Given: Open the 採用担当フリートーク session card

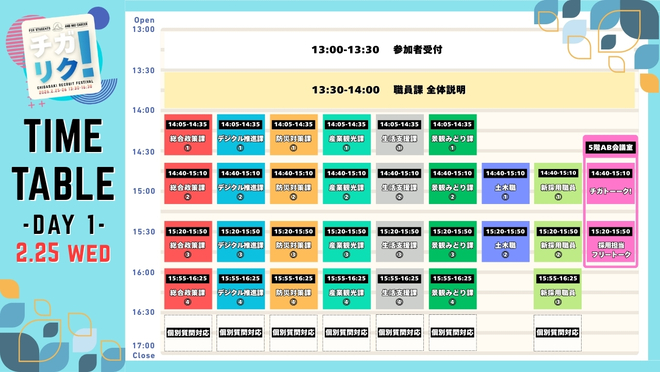Looking at the screenshot, I should (x=610, y=243).
